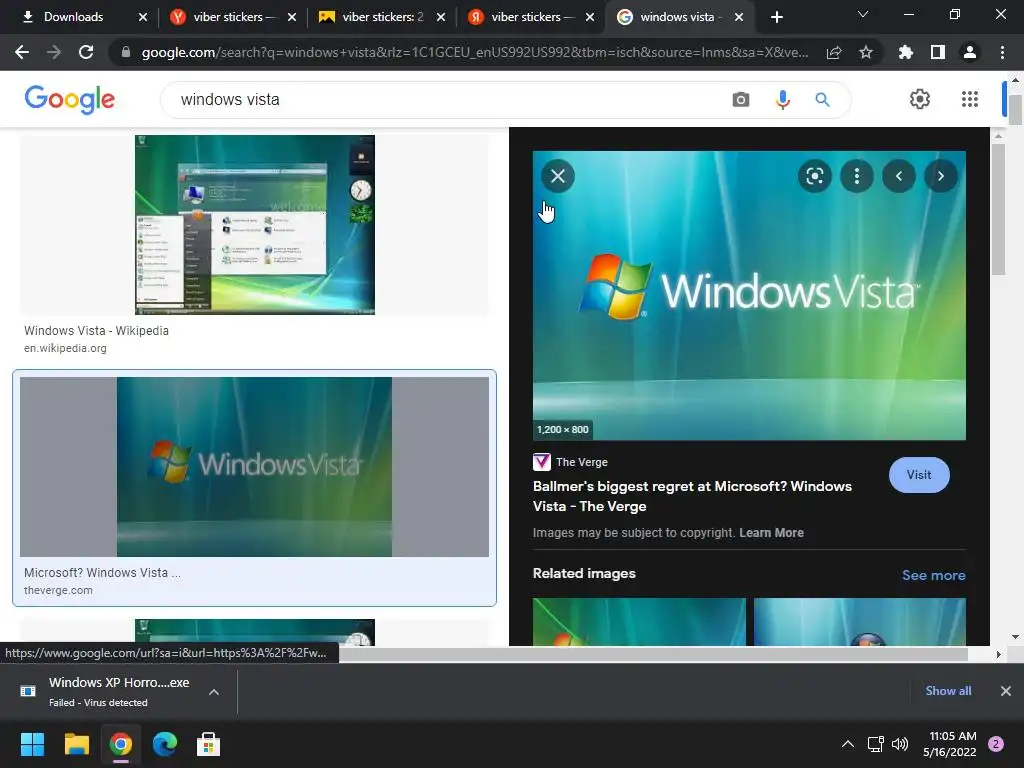Open the Chrome profile avatar icon
This screenshot has width=1024, height=768.
point(970,52)
